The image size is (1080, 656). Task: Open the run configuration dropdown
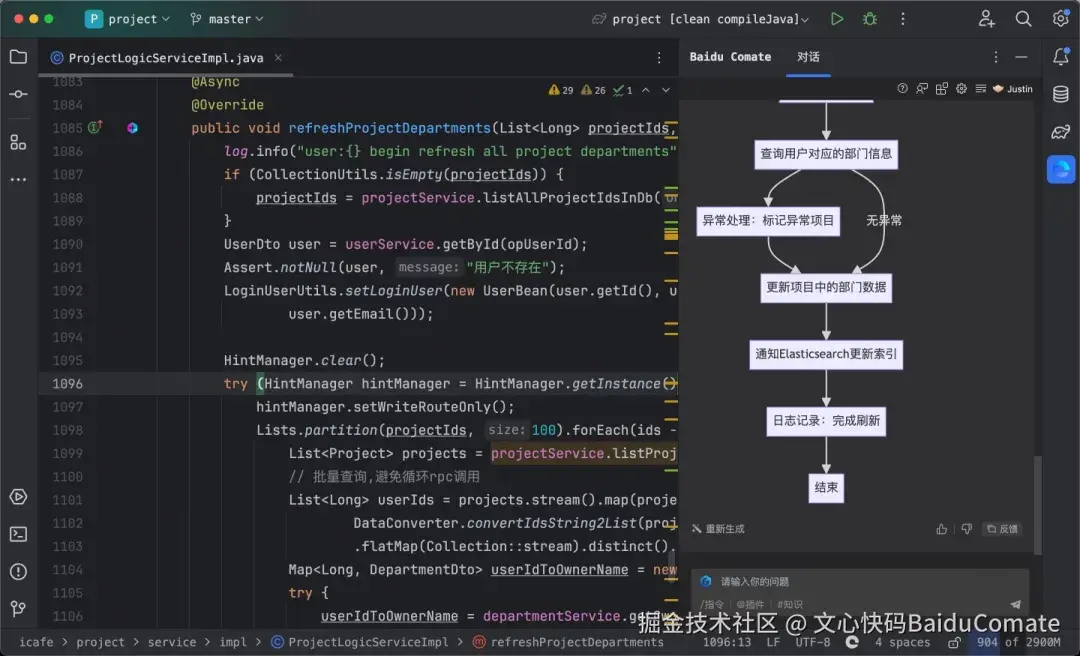(700, 19)
